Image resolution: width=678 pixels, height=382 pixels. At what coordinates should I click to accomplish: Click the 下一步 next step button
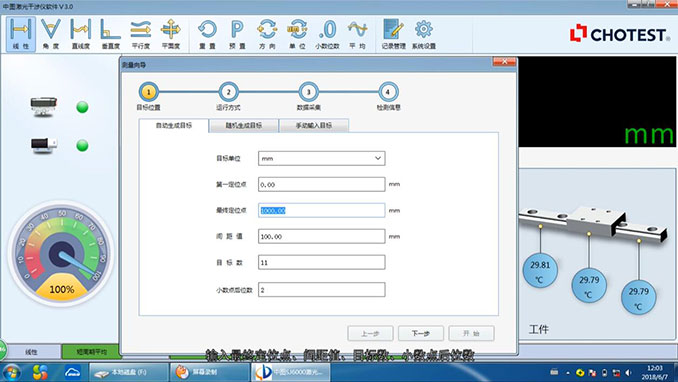click(x=421, y=333)
